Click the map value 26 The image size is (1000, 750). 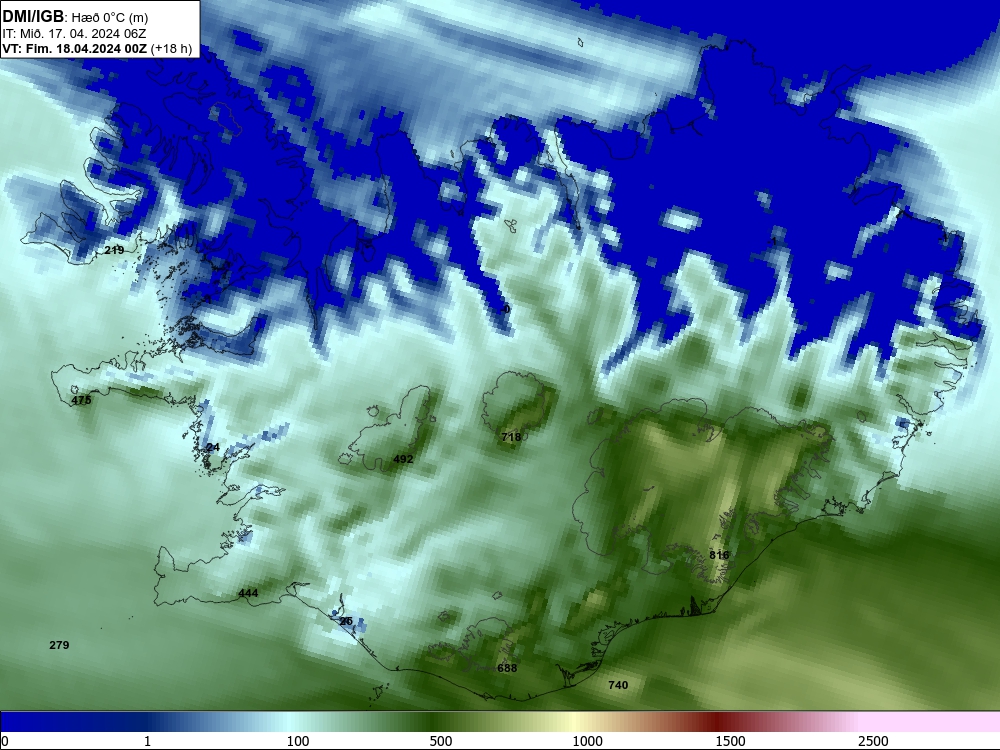(346, 621)
